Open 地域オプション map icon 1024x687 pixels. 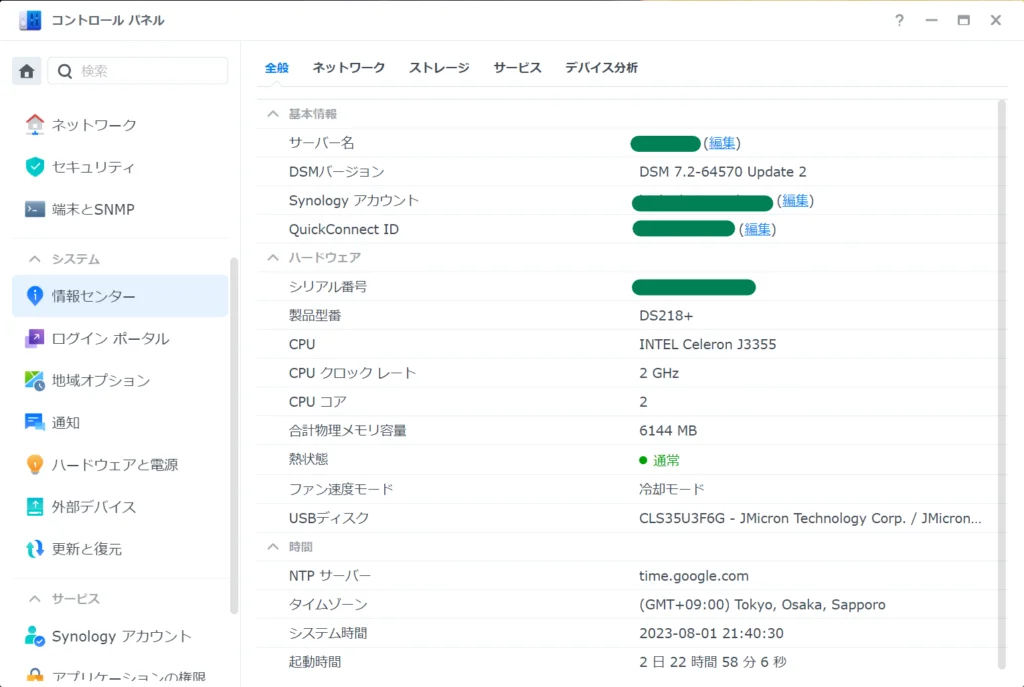[x=35, y=381]
